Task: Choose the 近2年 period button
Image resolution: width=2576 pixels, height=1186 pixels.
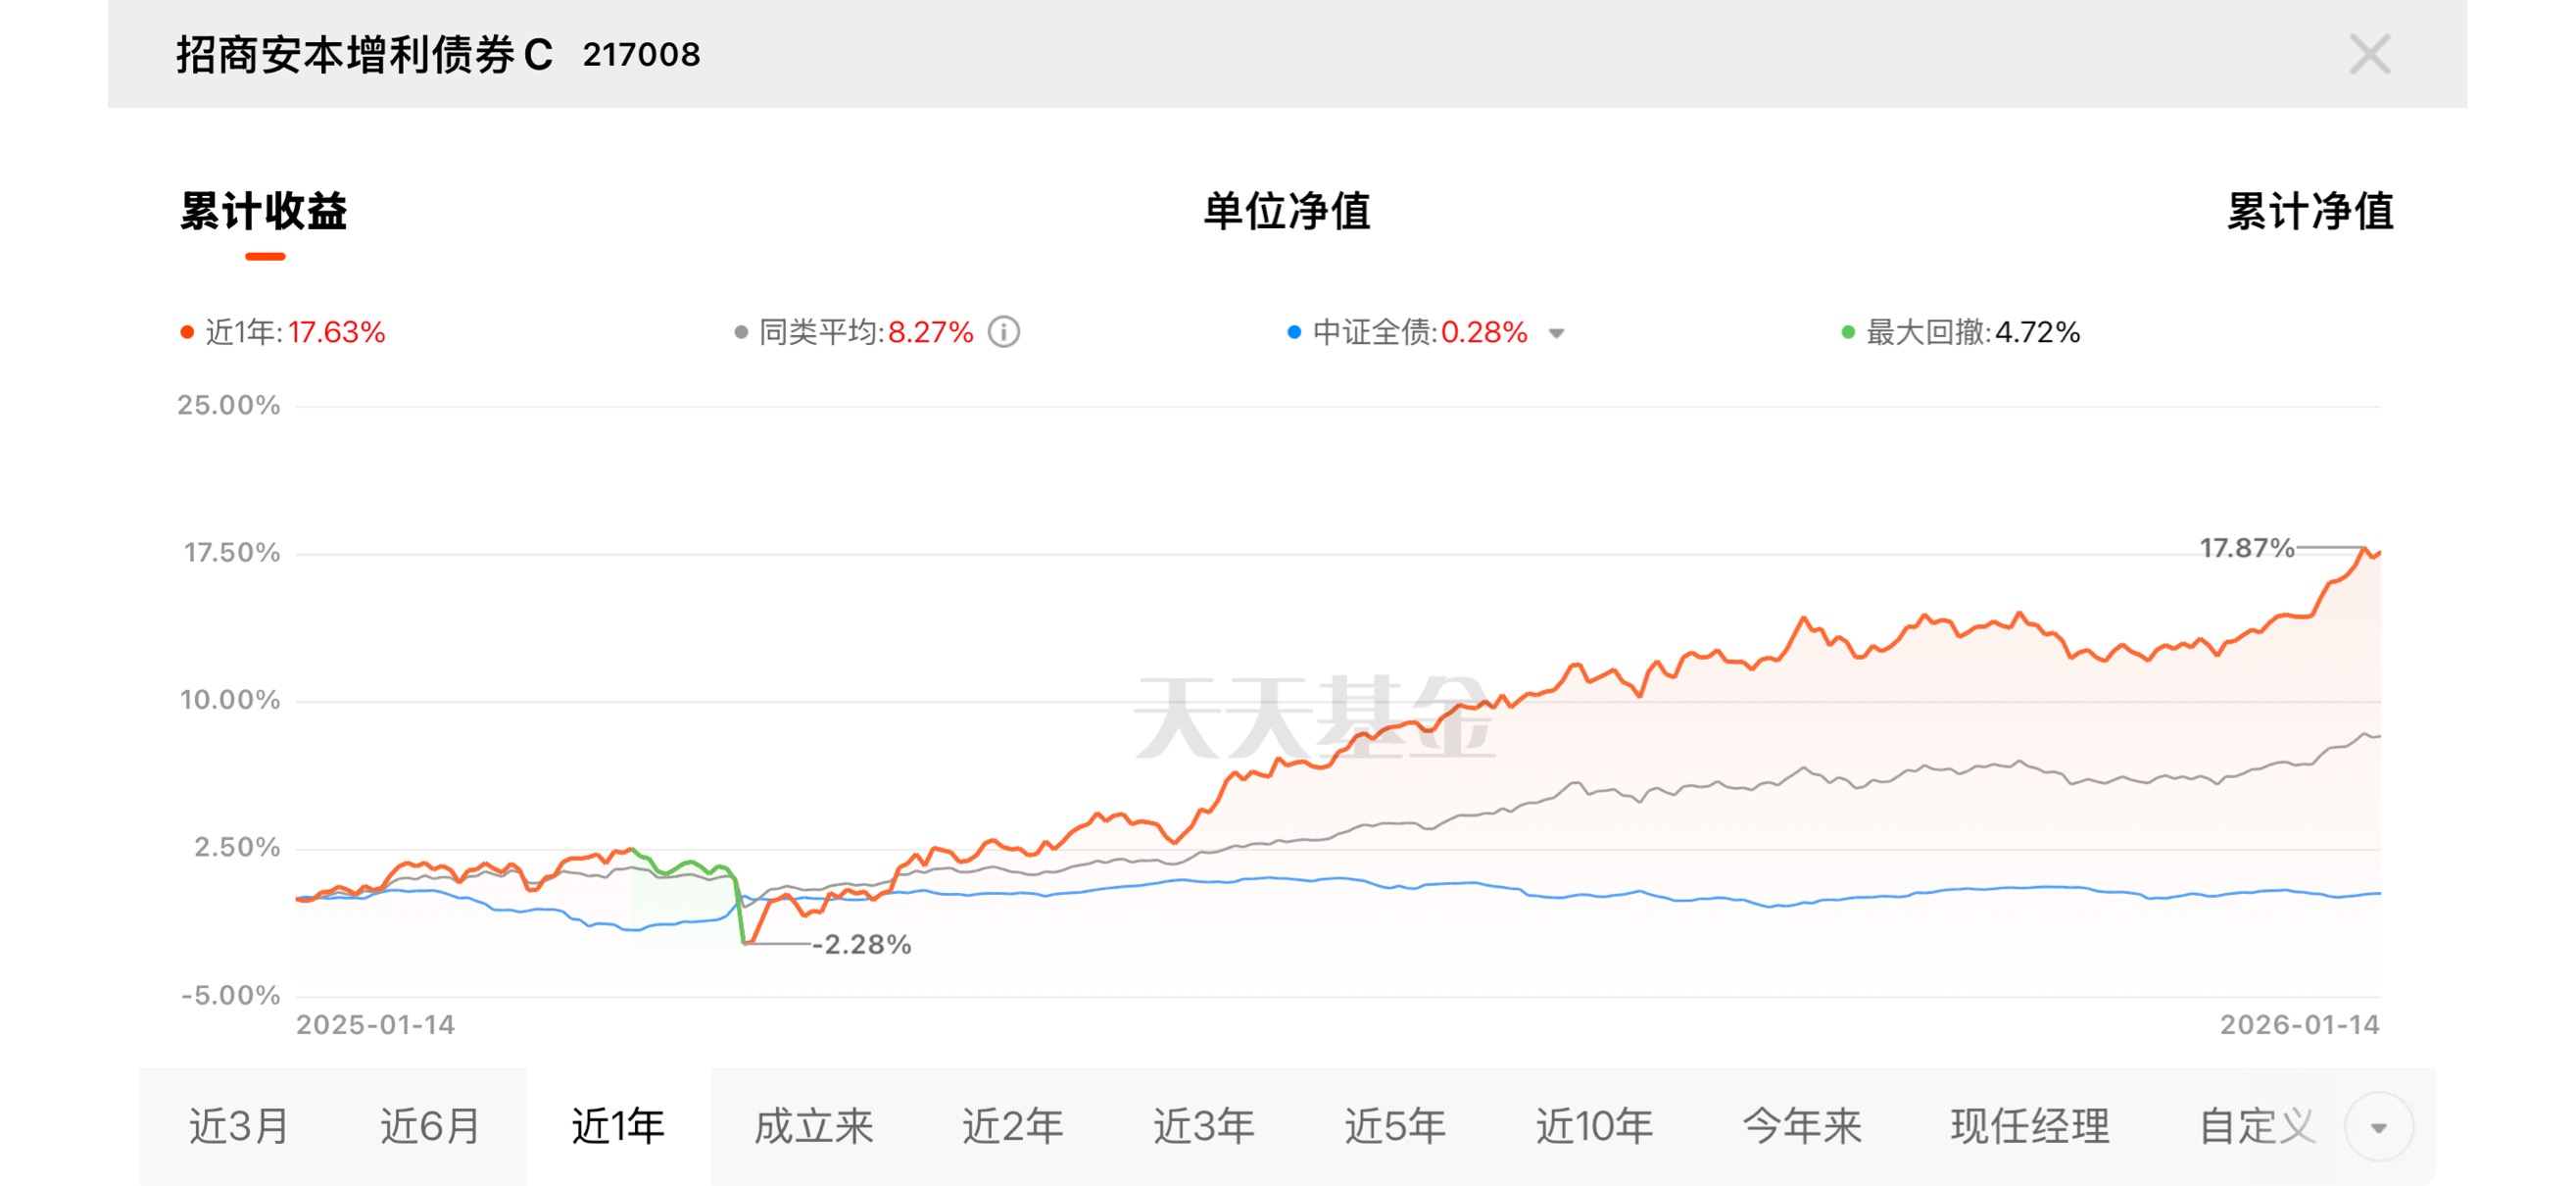Action: coord(1012,1127)
